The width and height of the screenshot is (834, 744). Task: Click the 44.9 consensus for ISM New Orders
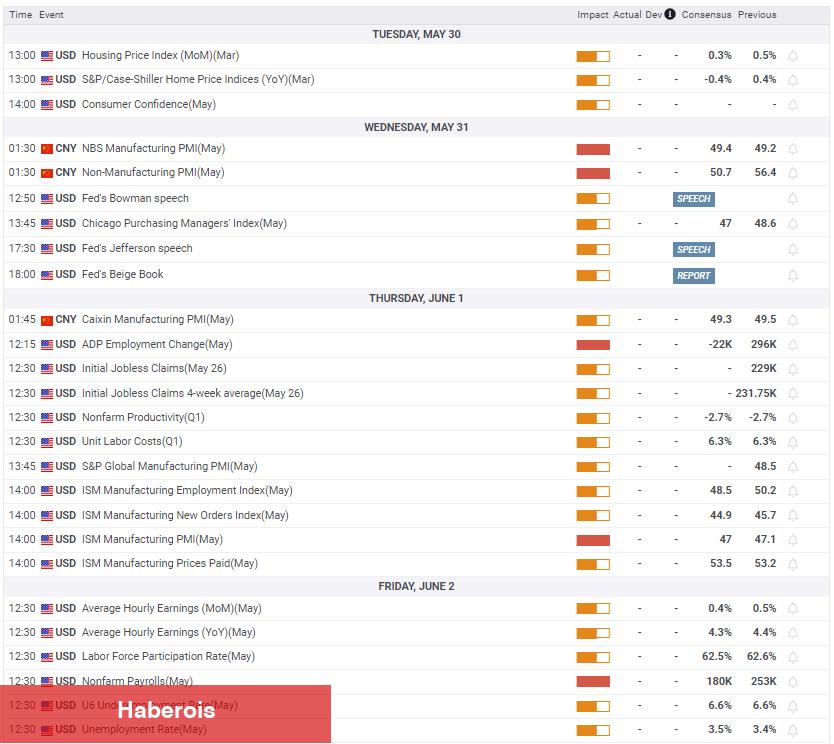[721, 515]
